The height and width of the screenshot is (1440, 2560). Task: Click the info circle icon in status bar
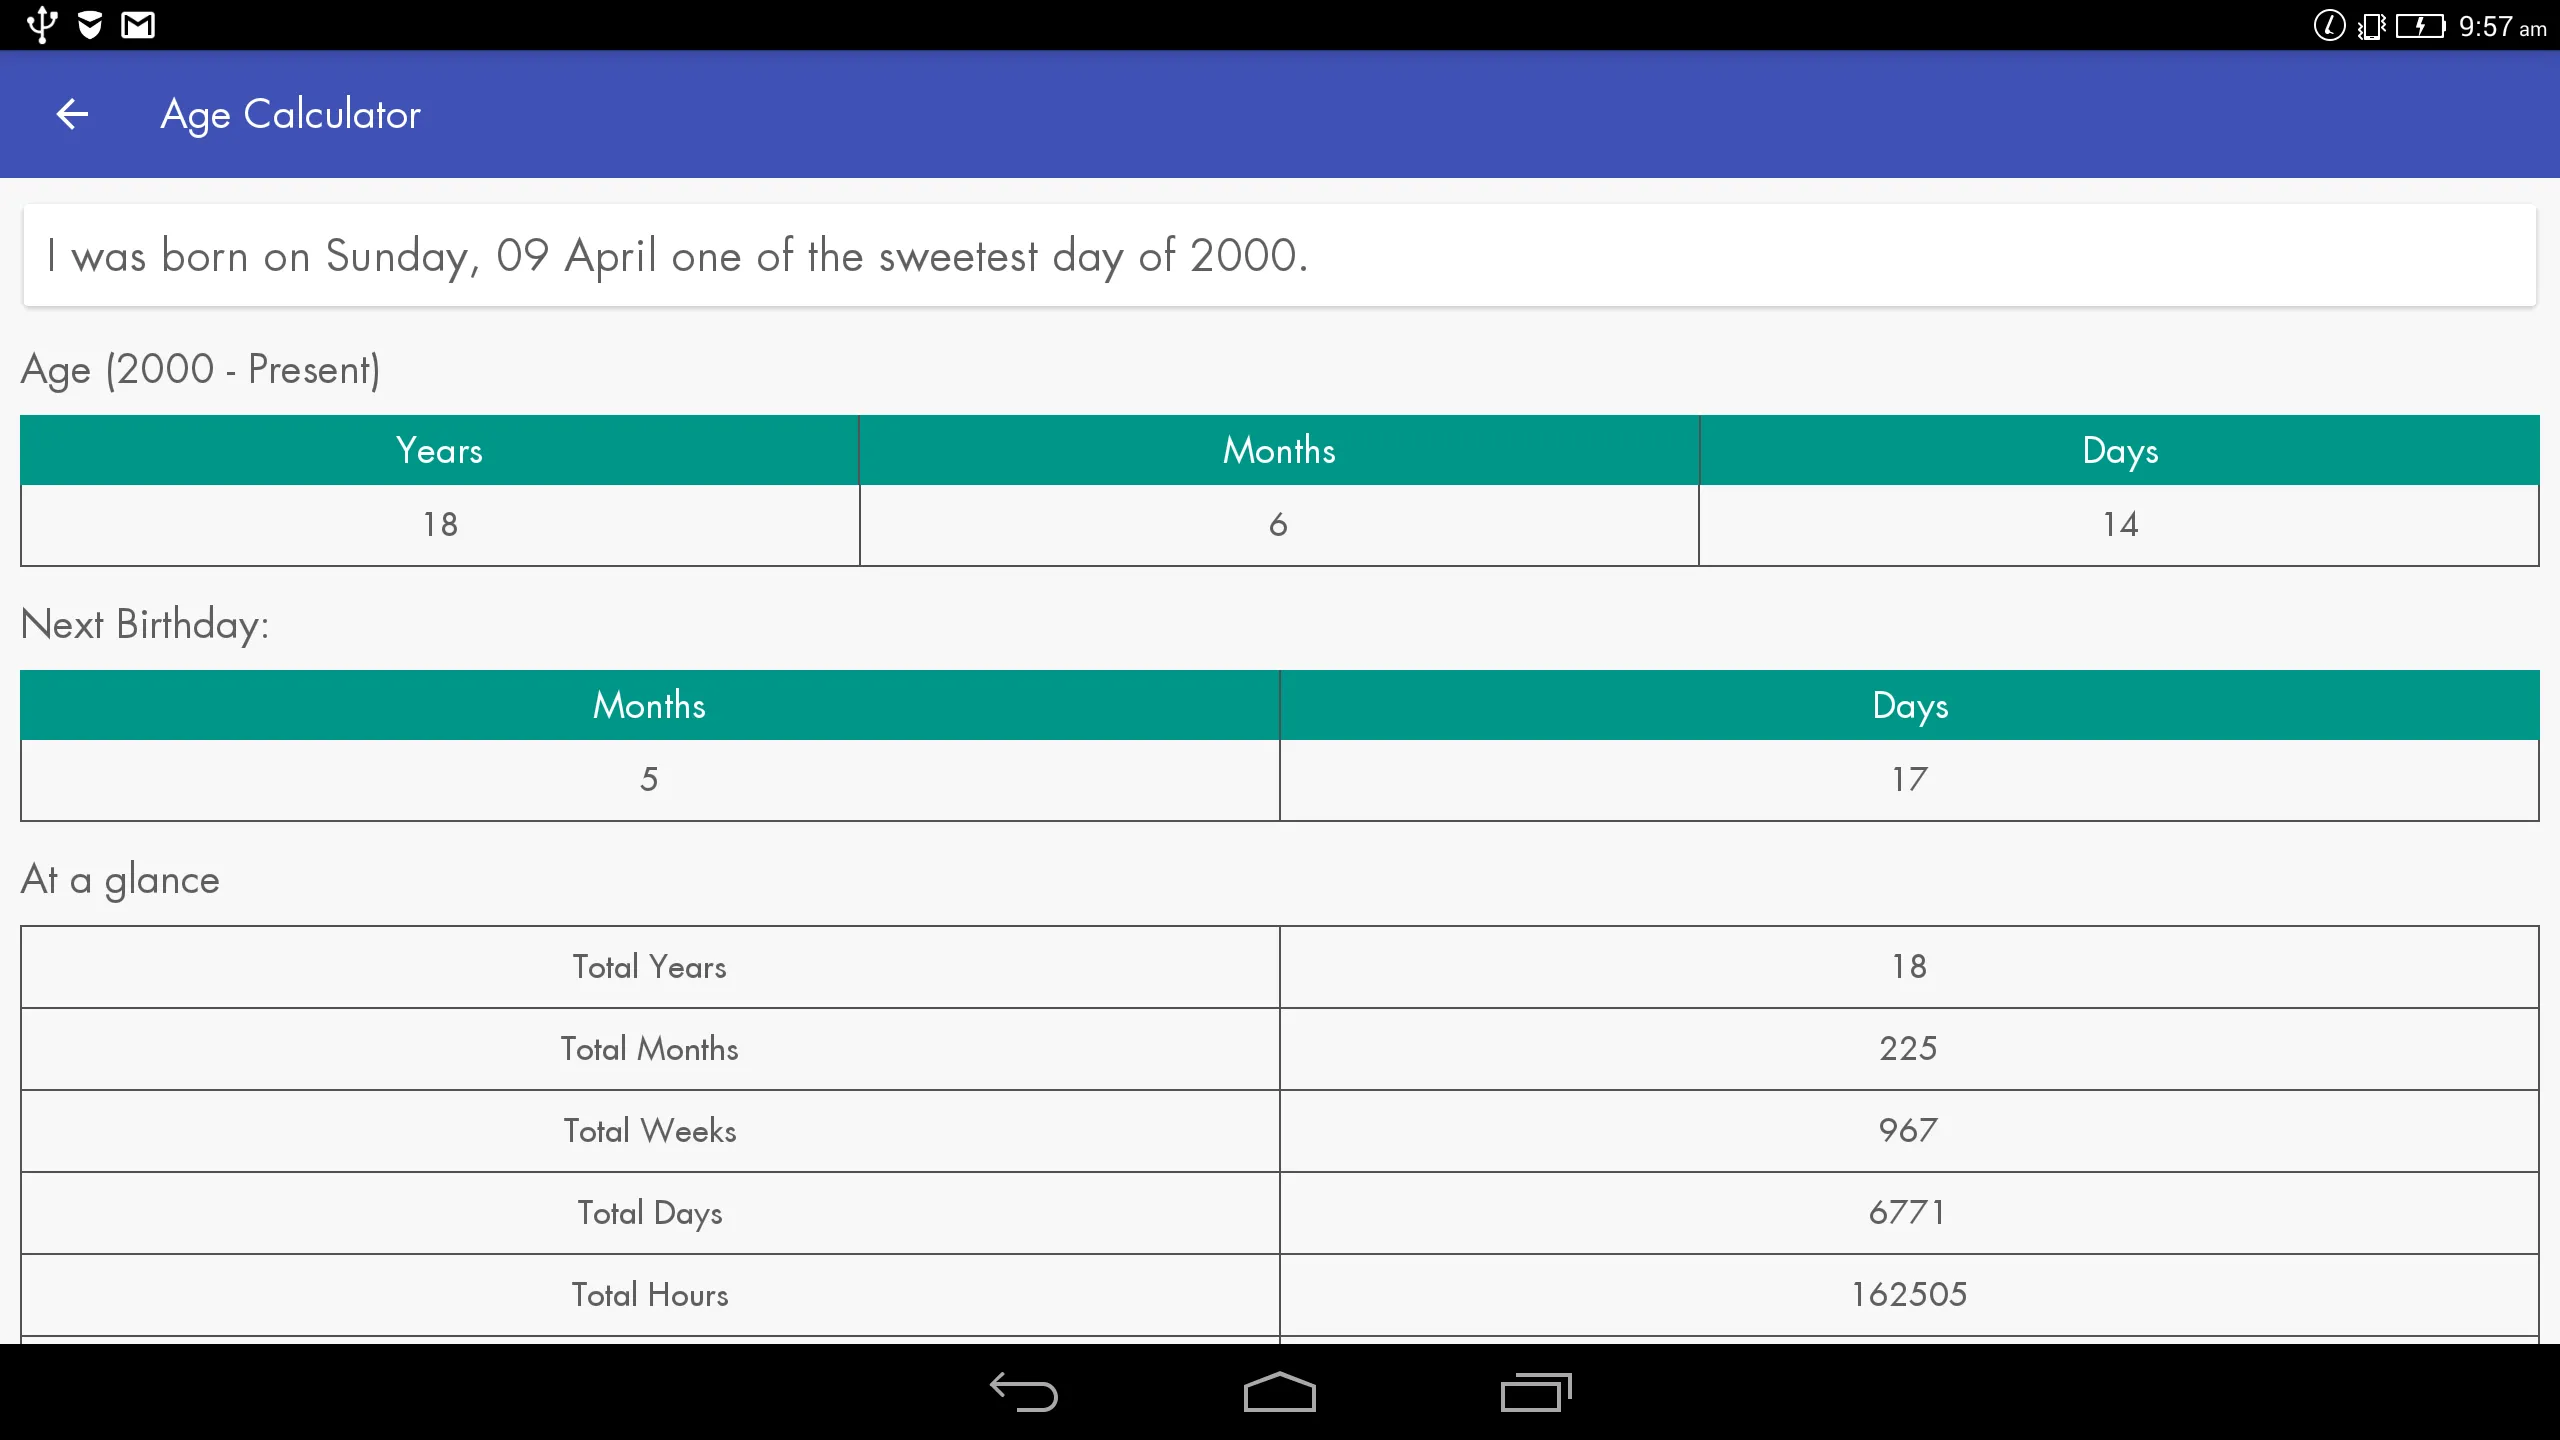coord(2323,25)
